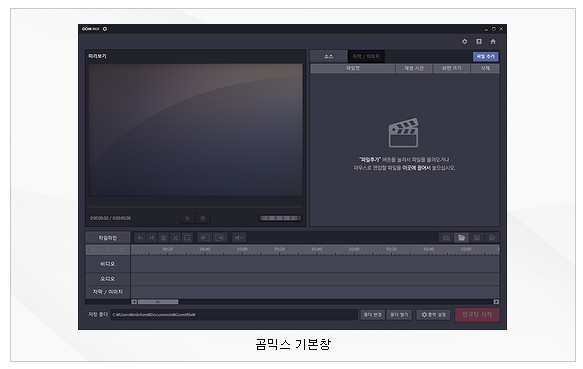Switch to the 자막 / 이미지 tab
Image resolution: width=583 pixels, height=369 pixels.
click(x=366, y=57)
